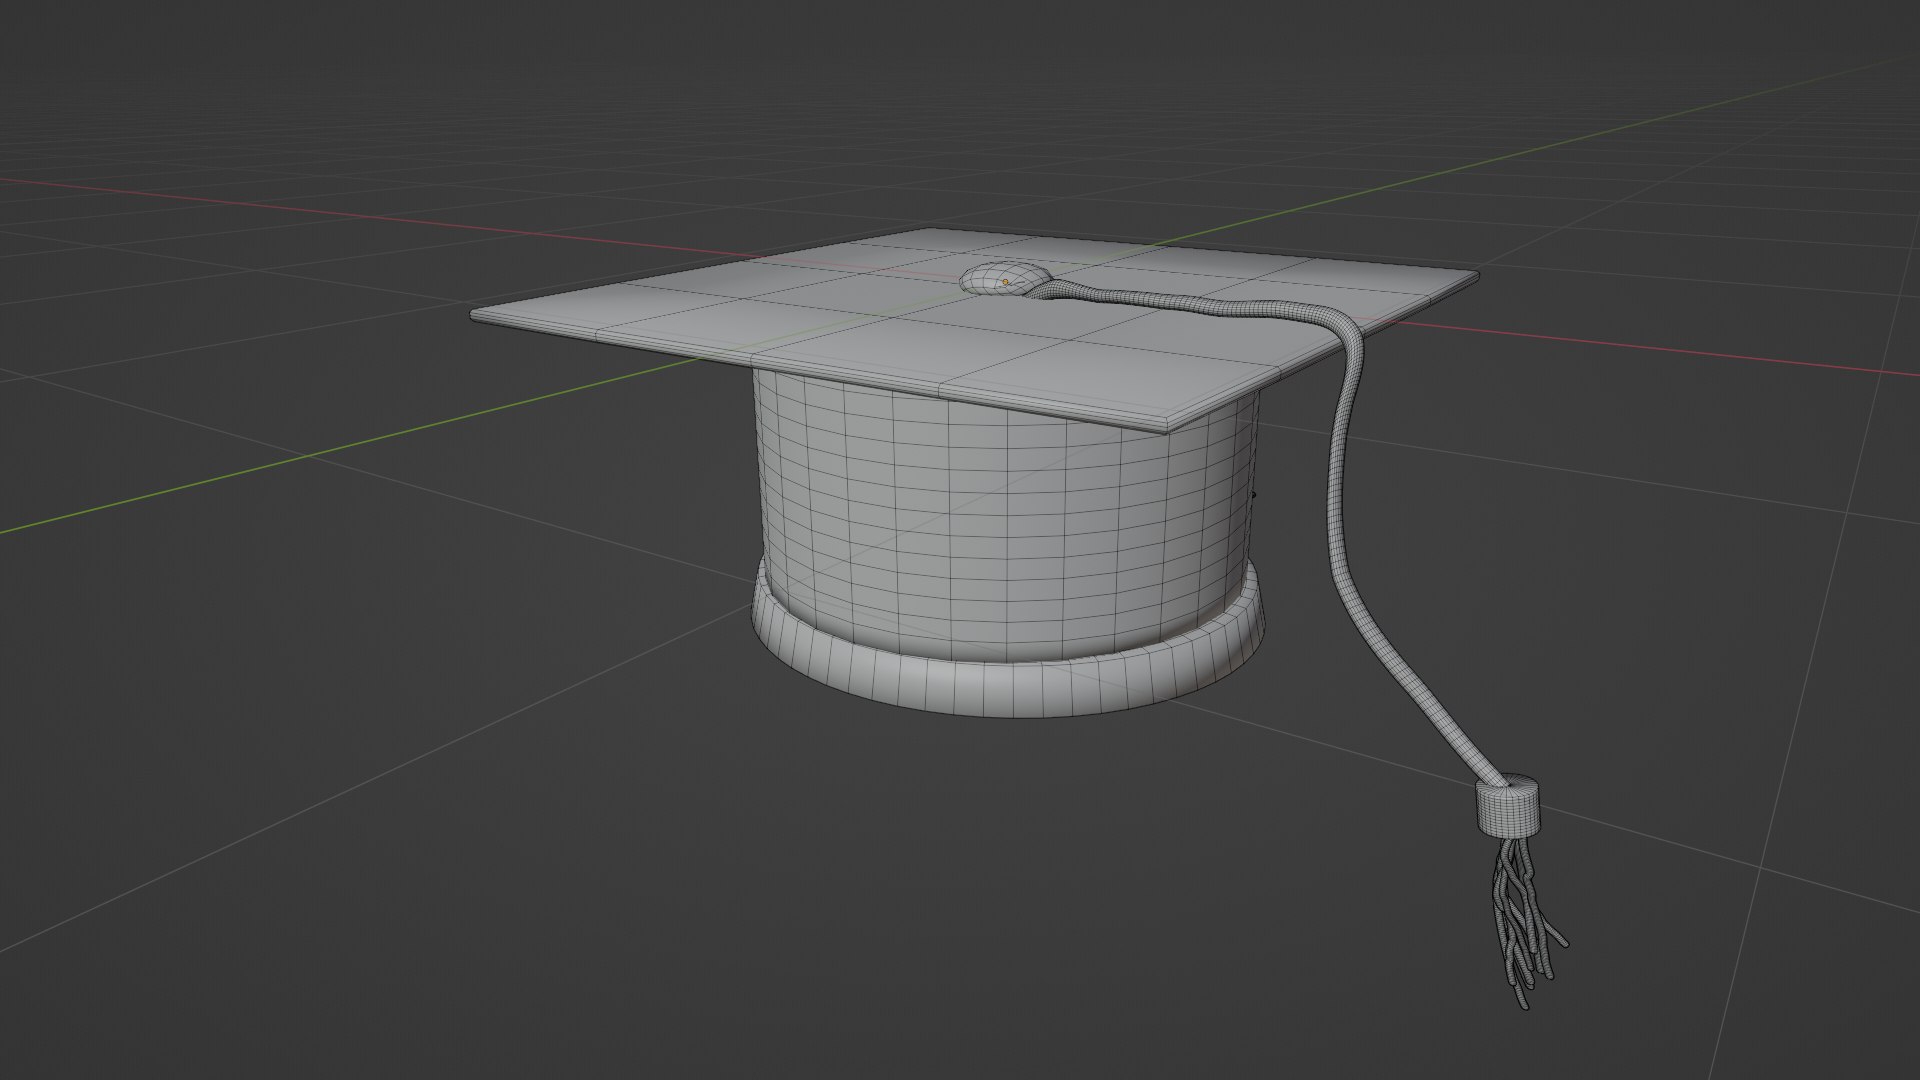Click the orange origin dot on the button
The width and height of the screenshot is (1920, 1080).
pos(1005,283)
